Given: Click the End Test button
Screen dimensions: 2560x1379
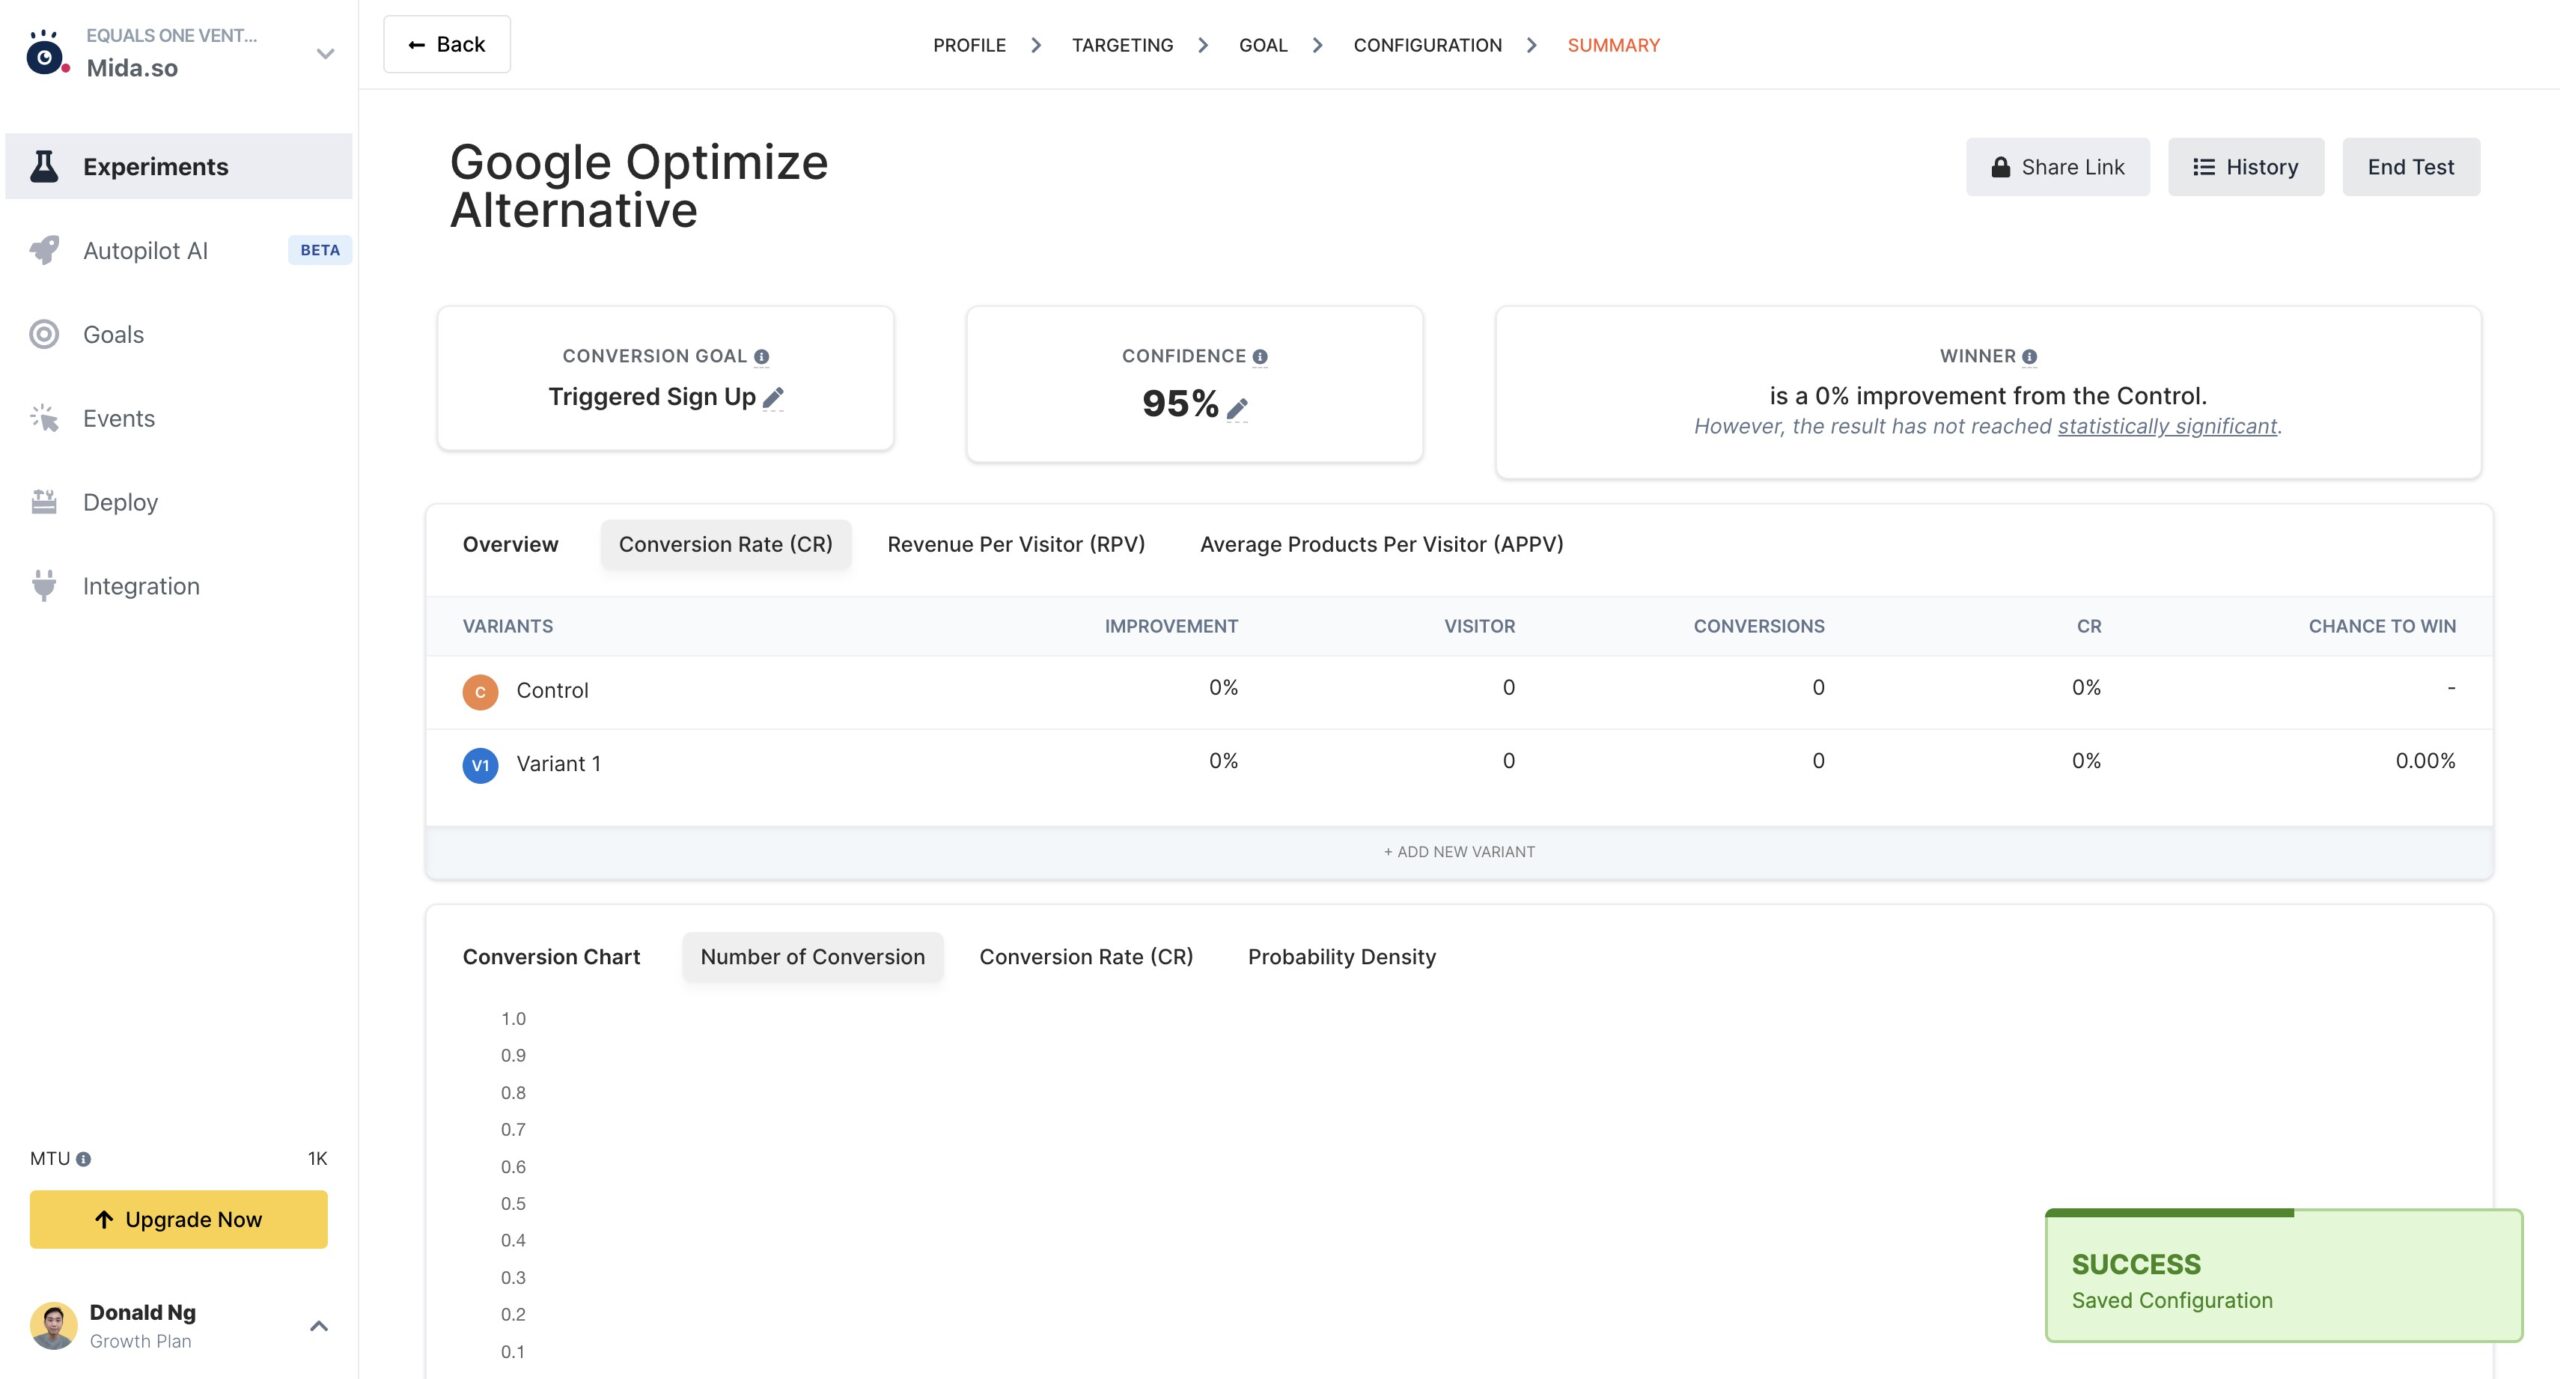Looking at the screenshot, I should [2410, 167].
